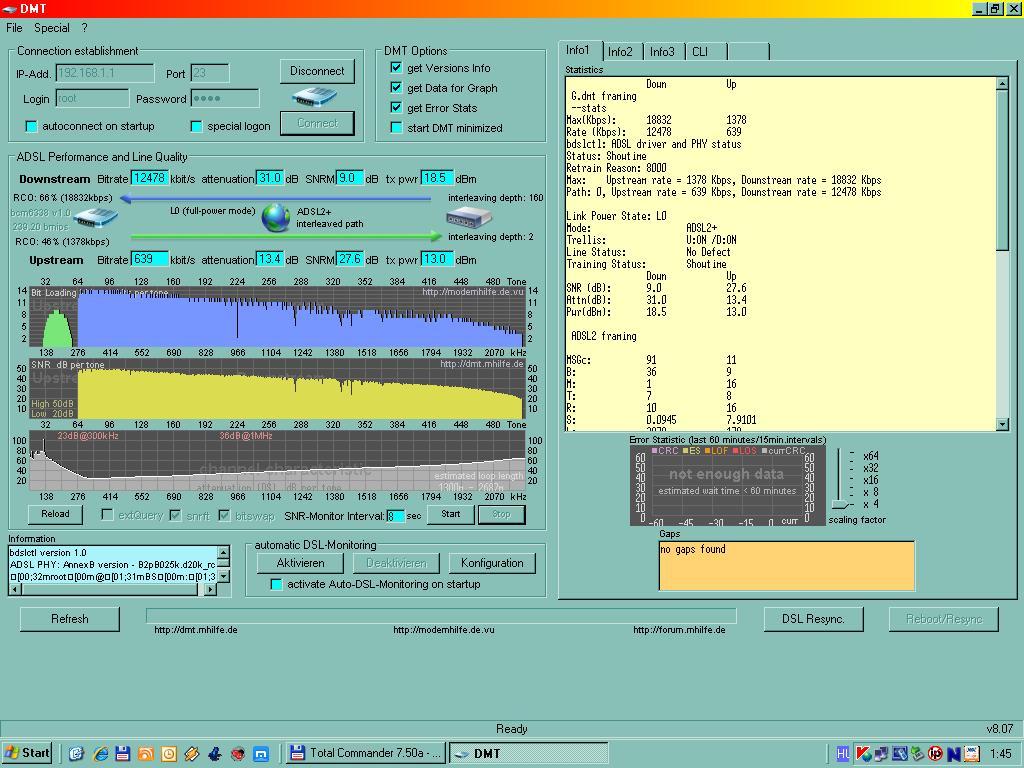The height and width of the screenshot is (768, 1024).
Task: Open the orange RSS feed quick launch icon
Action: 146,753
